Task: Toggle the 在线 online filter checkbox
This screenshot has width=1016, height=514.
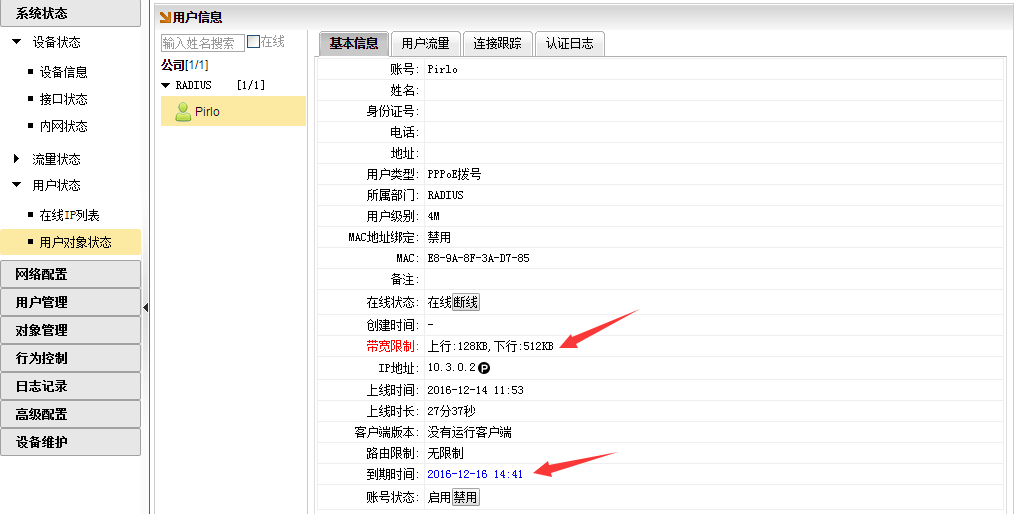Action: (254, 42)
